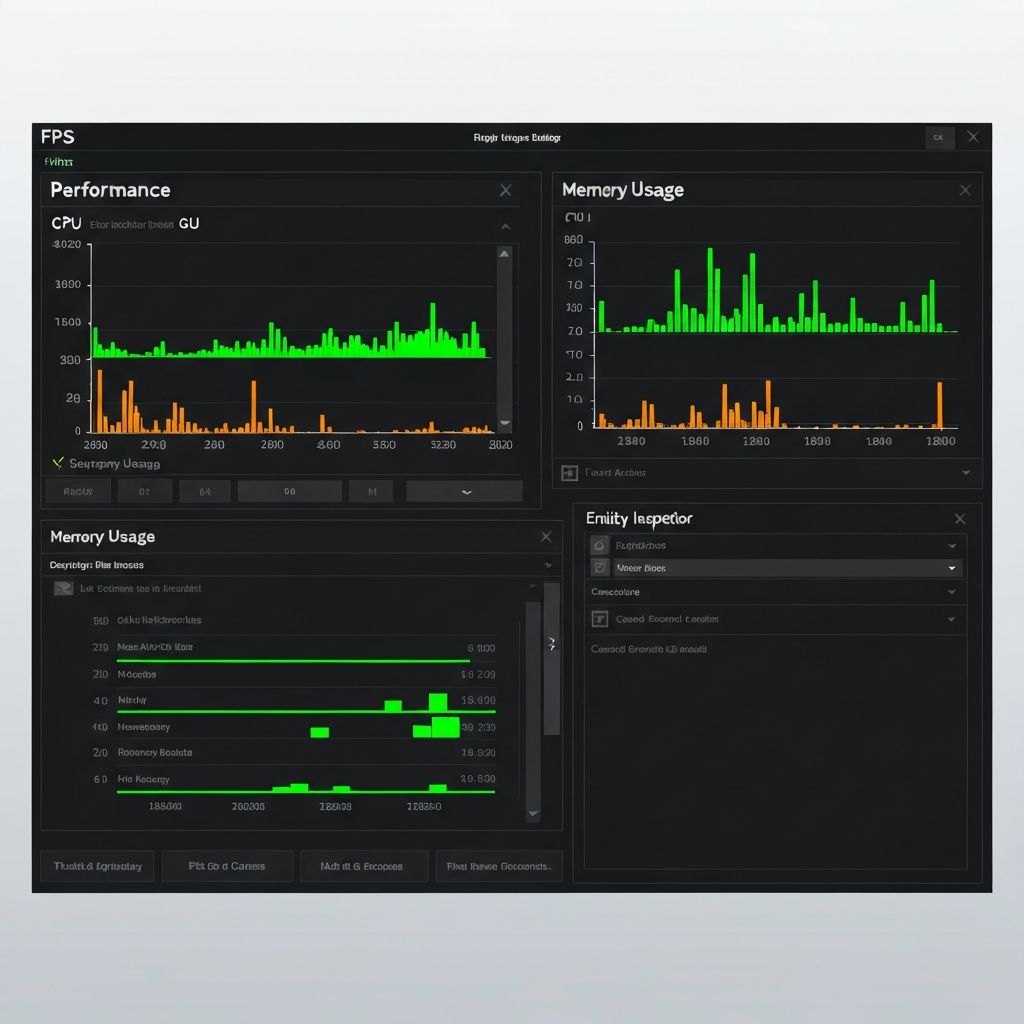Click the first bottom button on the left
The width and height of the screenshot is (1024, 1024).
(x=98, y=866)
